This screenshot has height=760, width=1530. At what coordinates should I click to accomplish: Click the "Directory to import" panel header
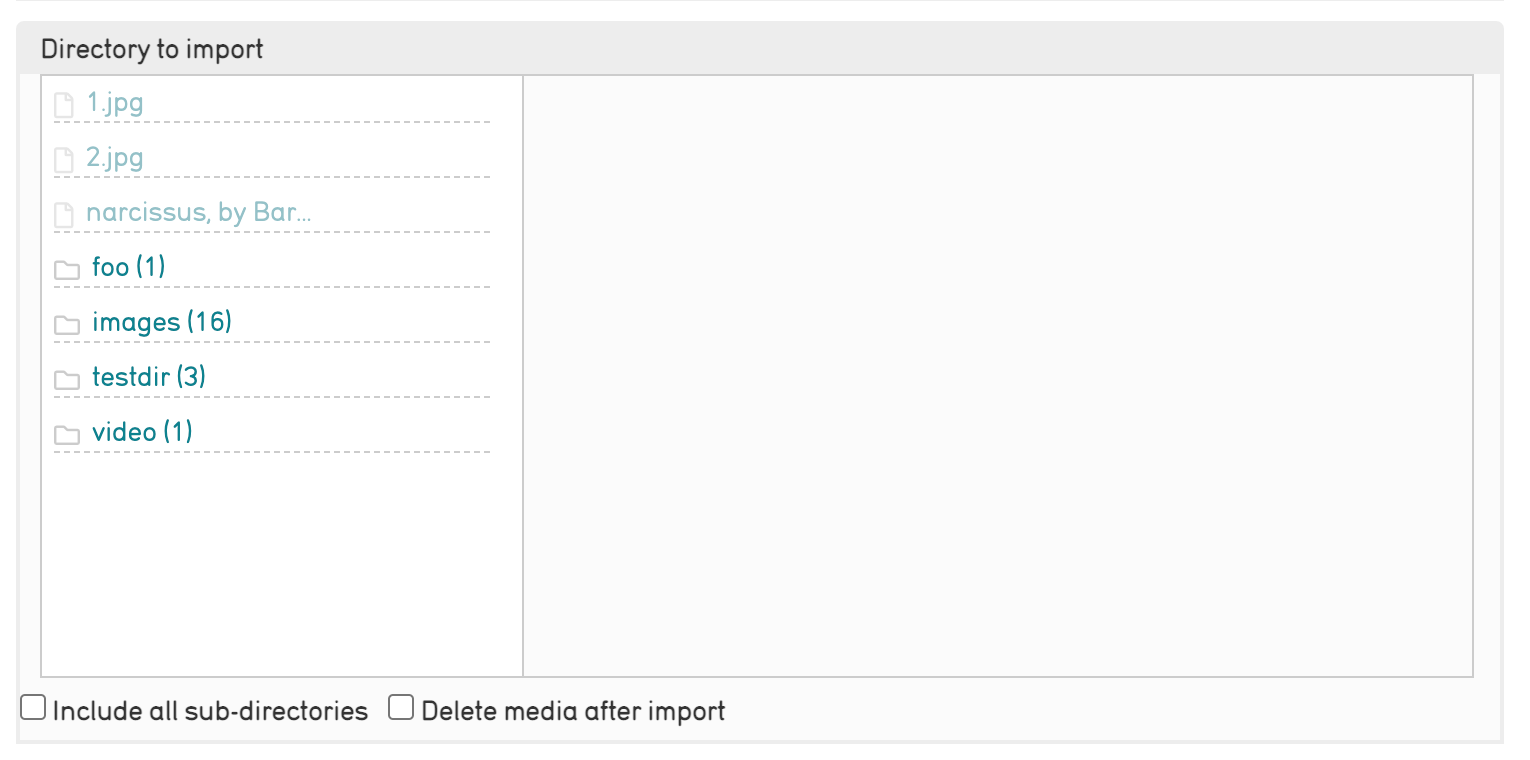click(x=152, y=49)
